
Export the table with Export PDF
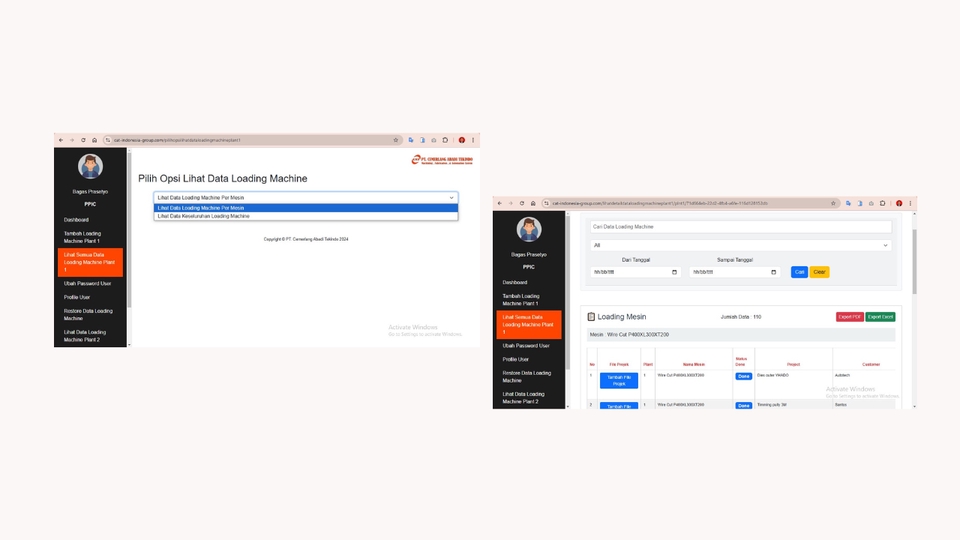pyautogui.click(x=849, y=317)
